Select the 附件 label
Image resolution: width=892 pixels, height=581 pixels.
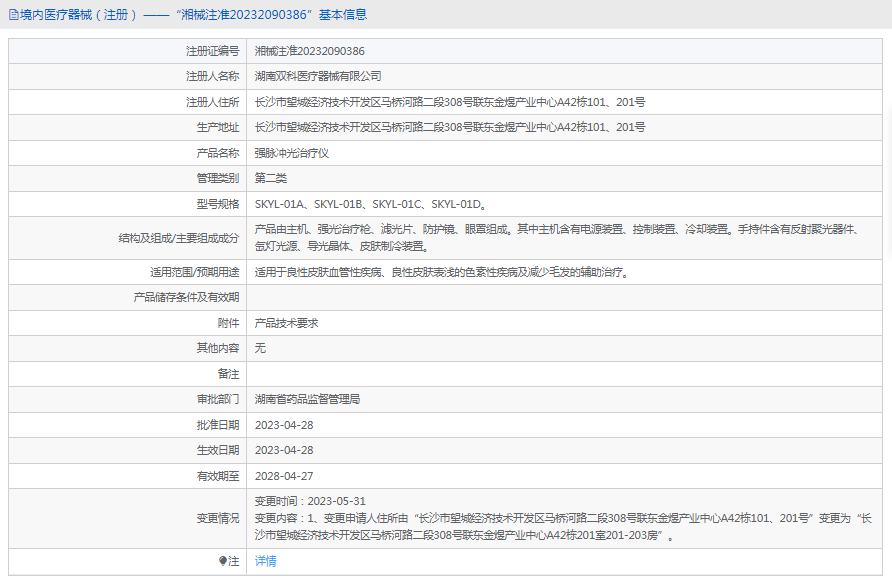point(229,323)
